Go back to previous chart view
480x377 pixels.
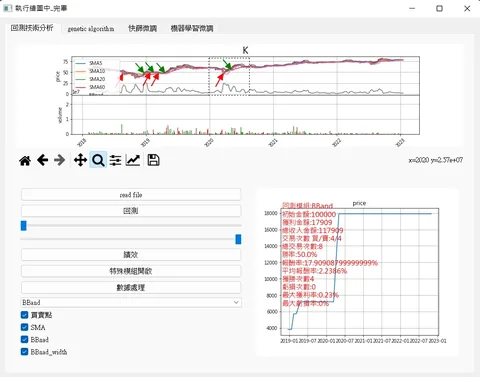pos(42,160)
